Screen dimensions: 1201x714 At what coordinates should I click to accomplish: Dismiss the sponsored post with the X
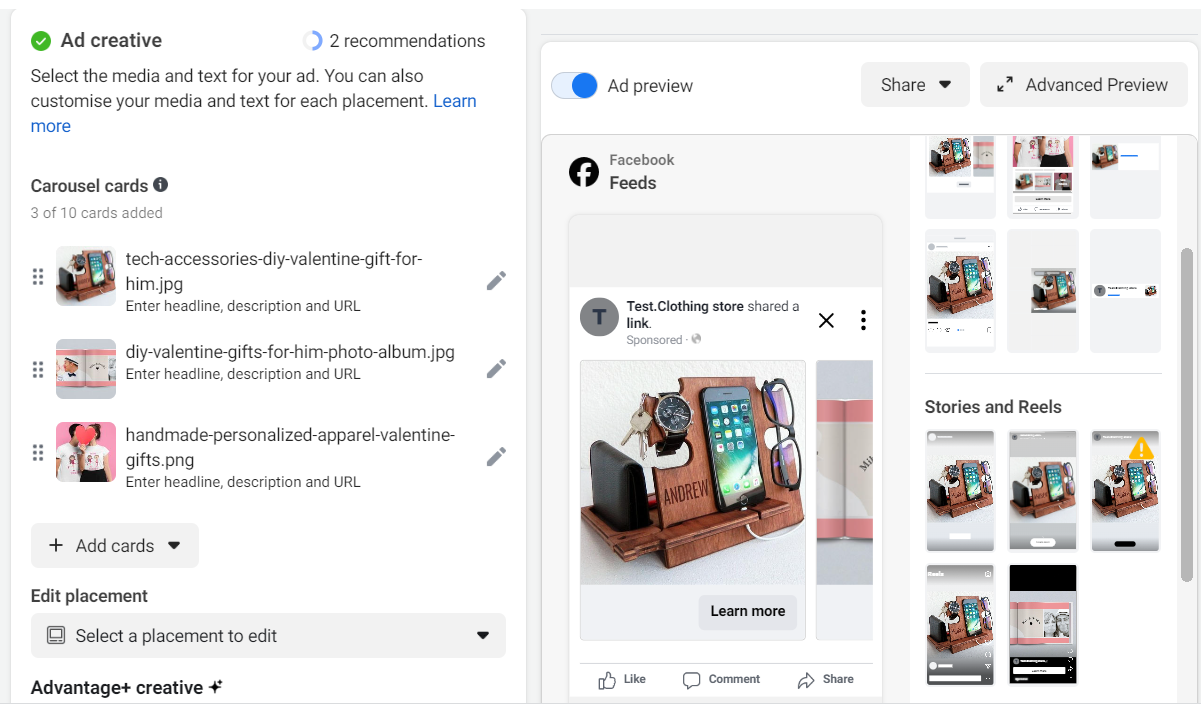point(826,320)
